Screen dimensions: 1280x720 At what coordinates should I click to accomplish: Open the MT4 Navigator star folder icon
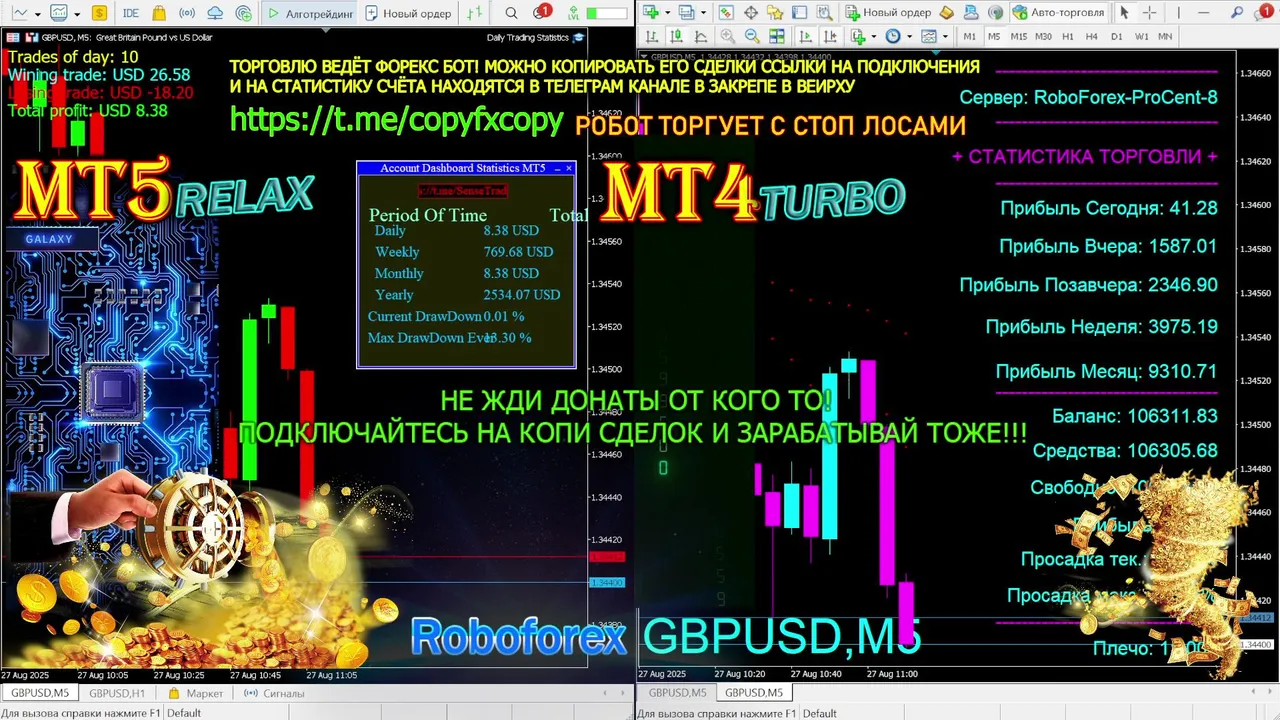[x=774, y=12]
